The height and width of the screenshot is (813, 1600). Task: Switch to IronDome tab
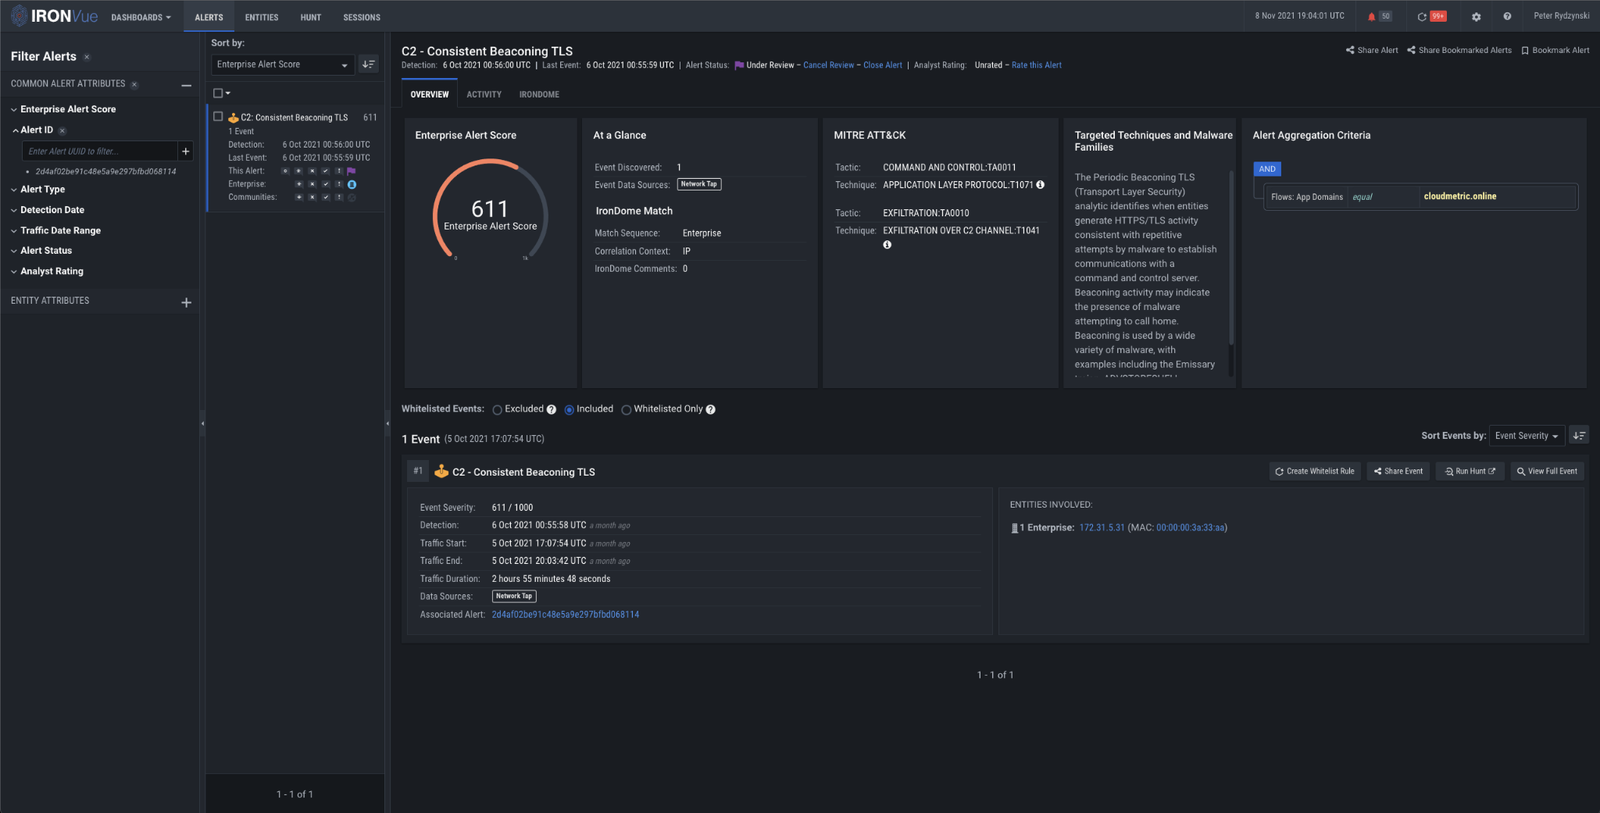539,94
